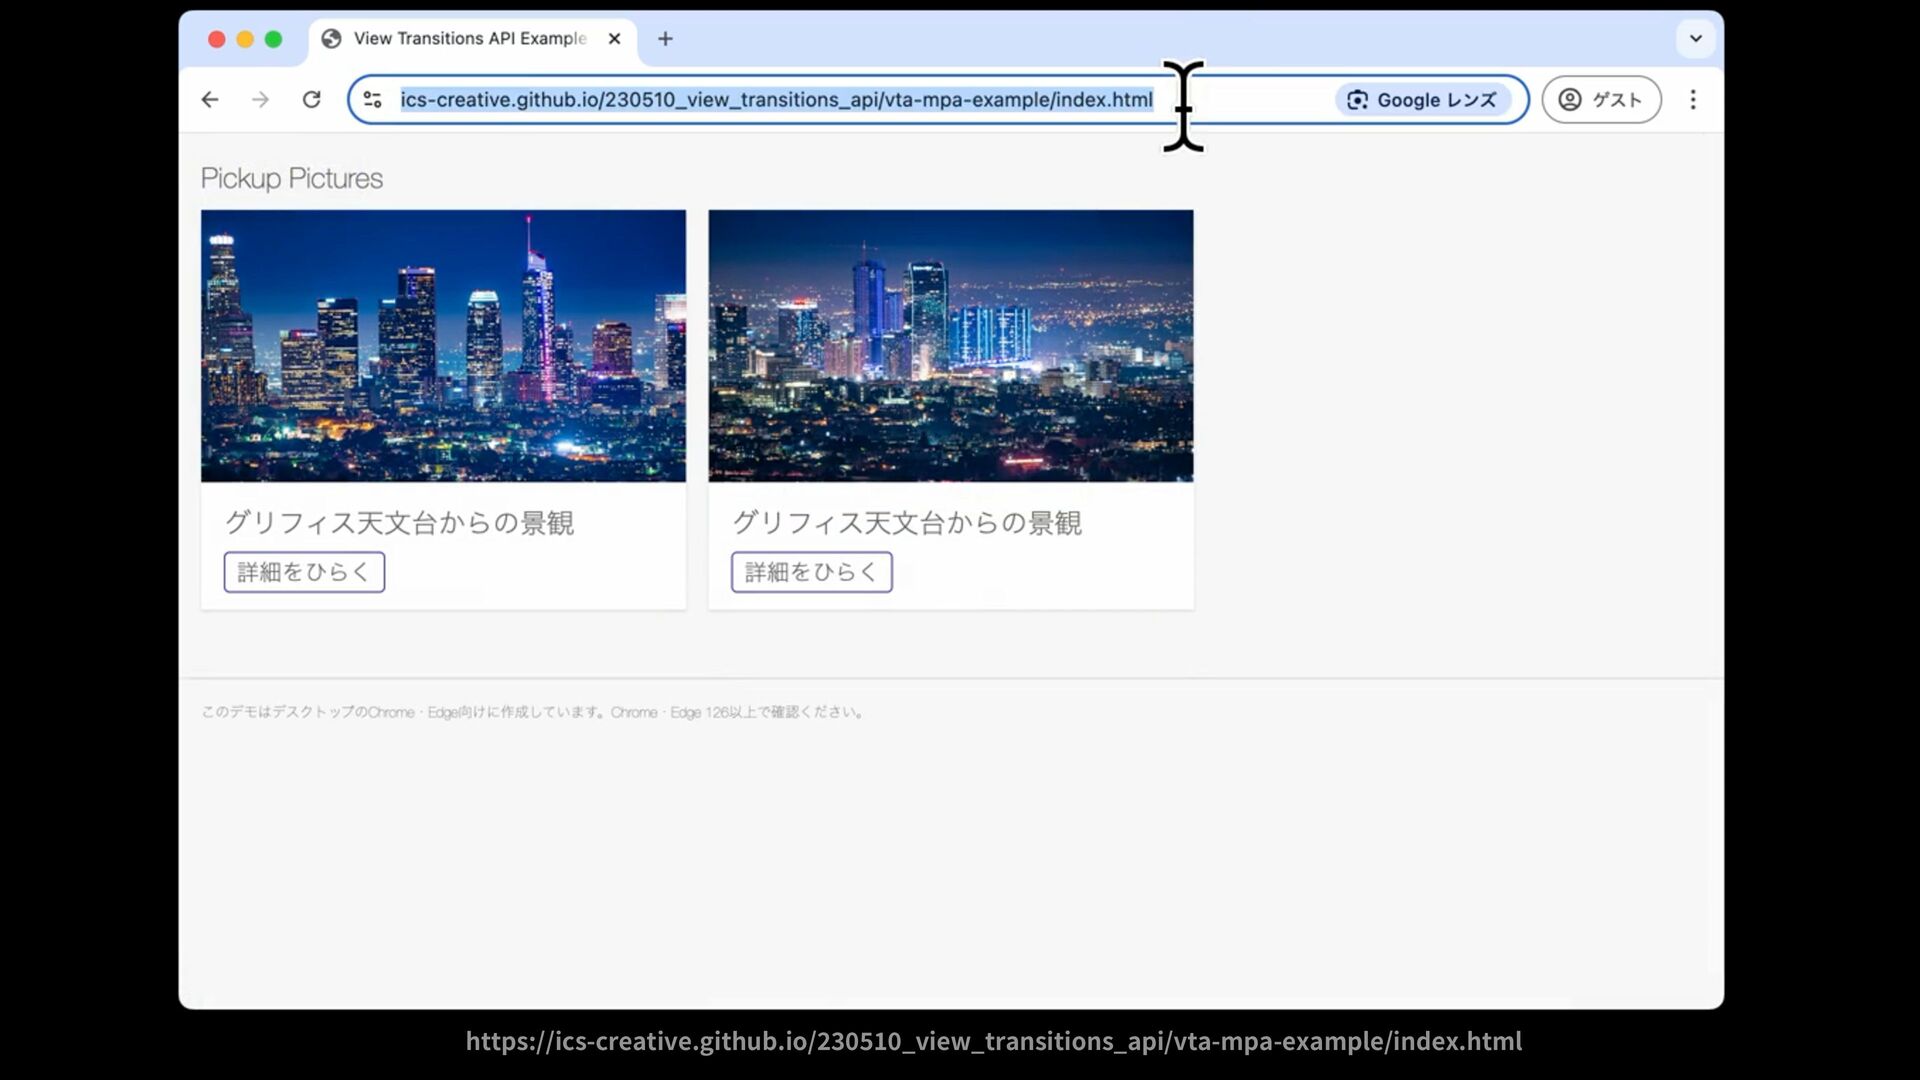Screen dimensions: 1920x1080
Task: Click 詳細をひらく button on first card
Action: [304, 572]
